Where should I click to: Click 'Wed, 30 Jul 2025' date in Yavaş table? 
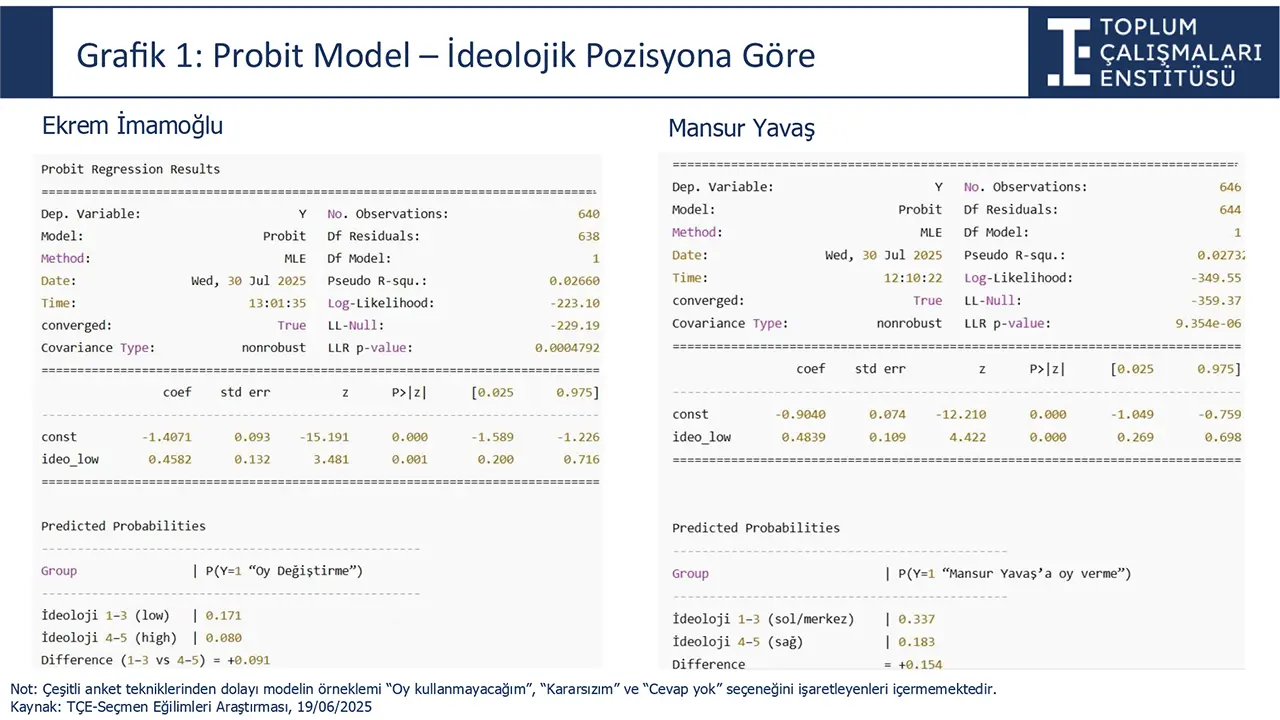click(884, 255)
